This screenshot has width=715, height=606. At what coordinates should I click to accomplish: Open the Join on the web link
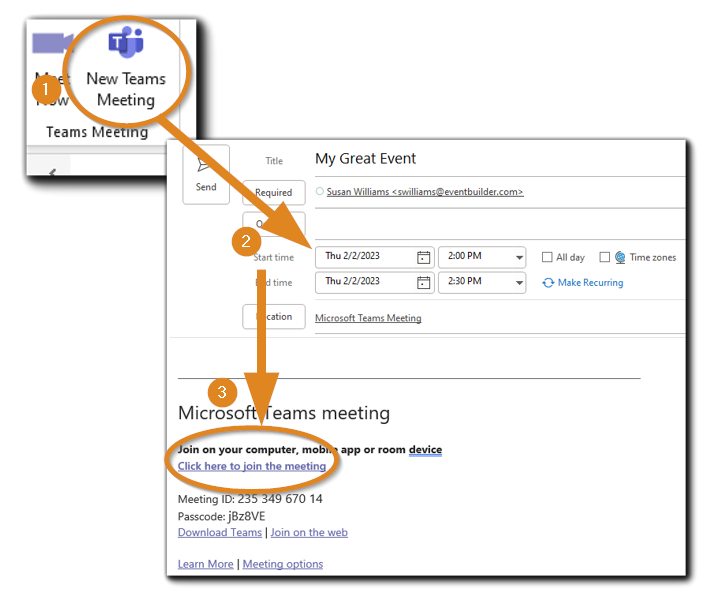(309, 533)
